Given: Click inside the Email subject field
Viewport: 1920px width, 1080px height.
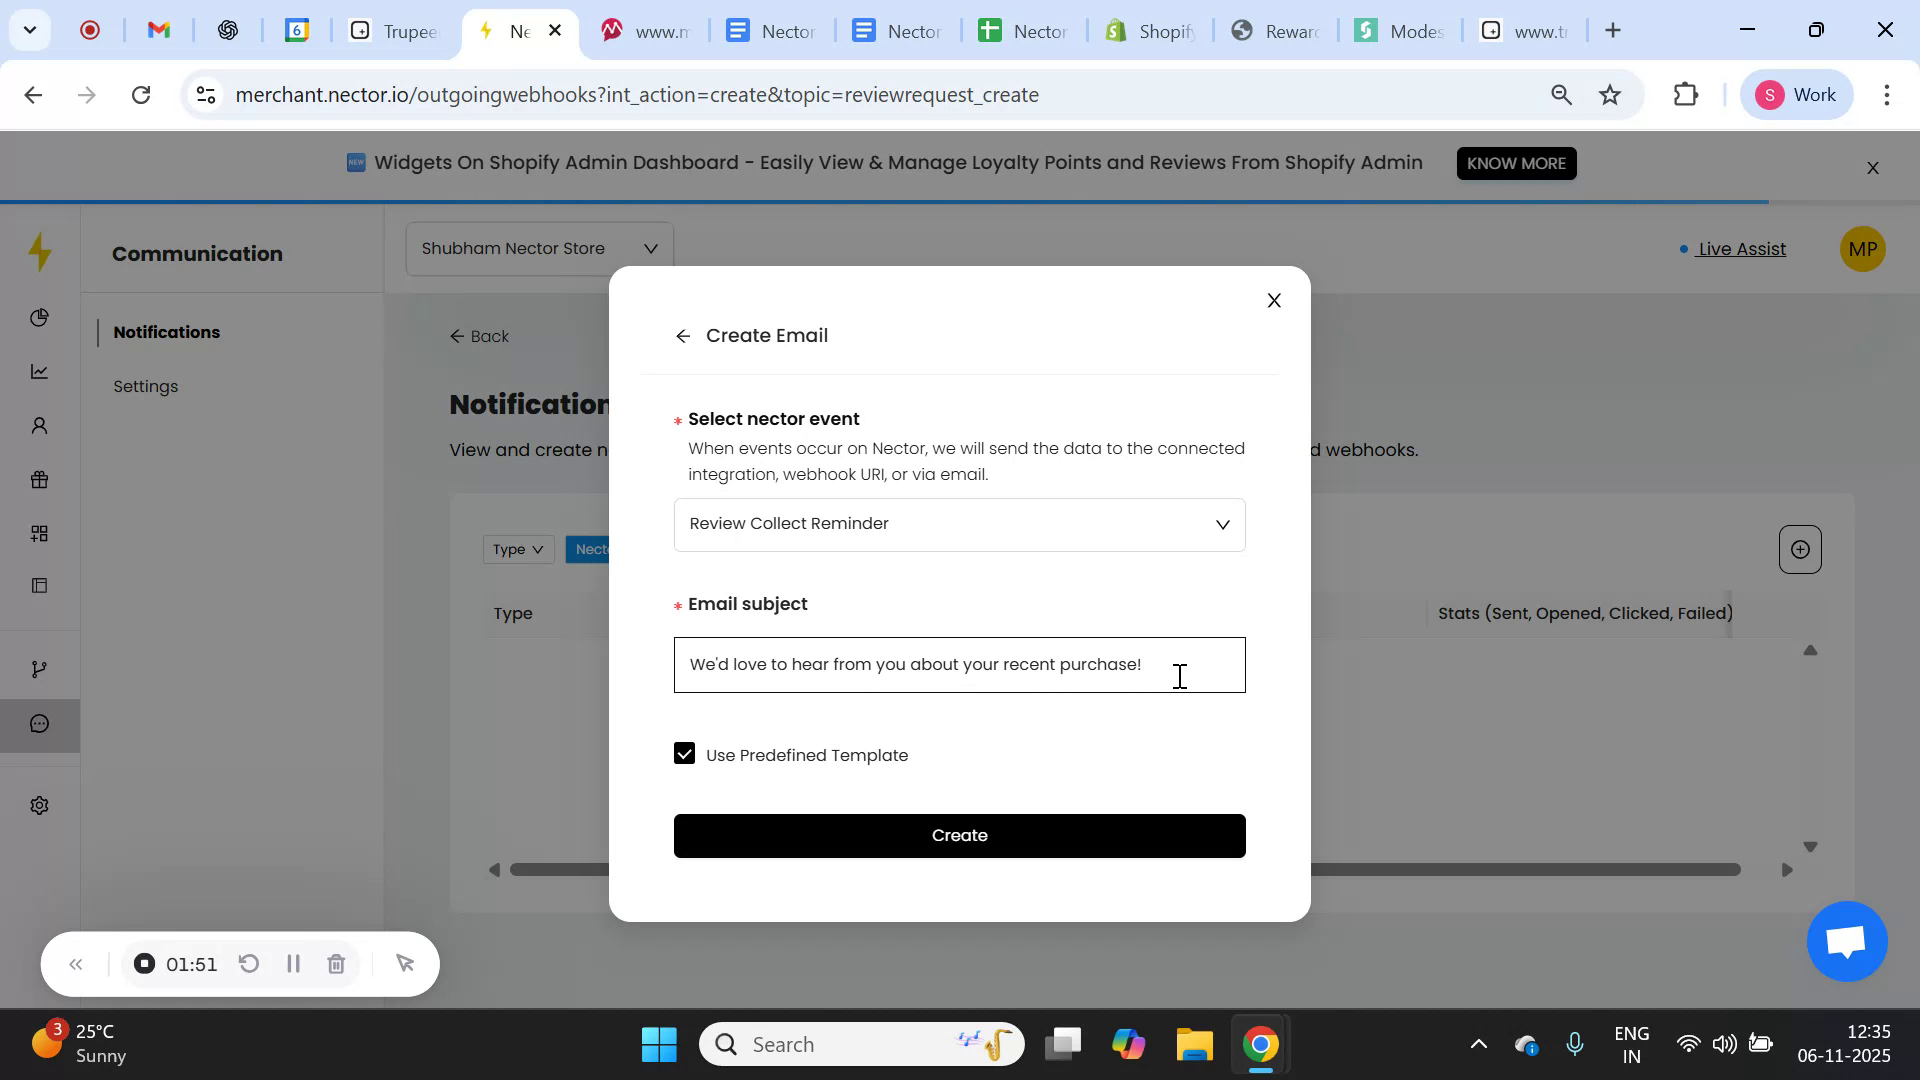Looking at the screenshot, I should click(959, 664).
